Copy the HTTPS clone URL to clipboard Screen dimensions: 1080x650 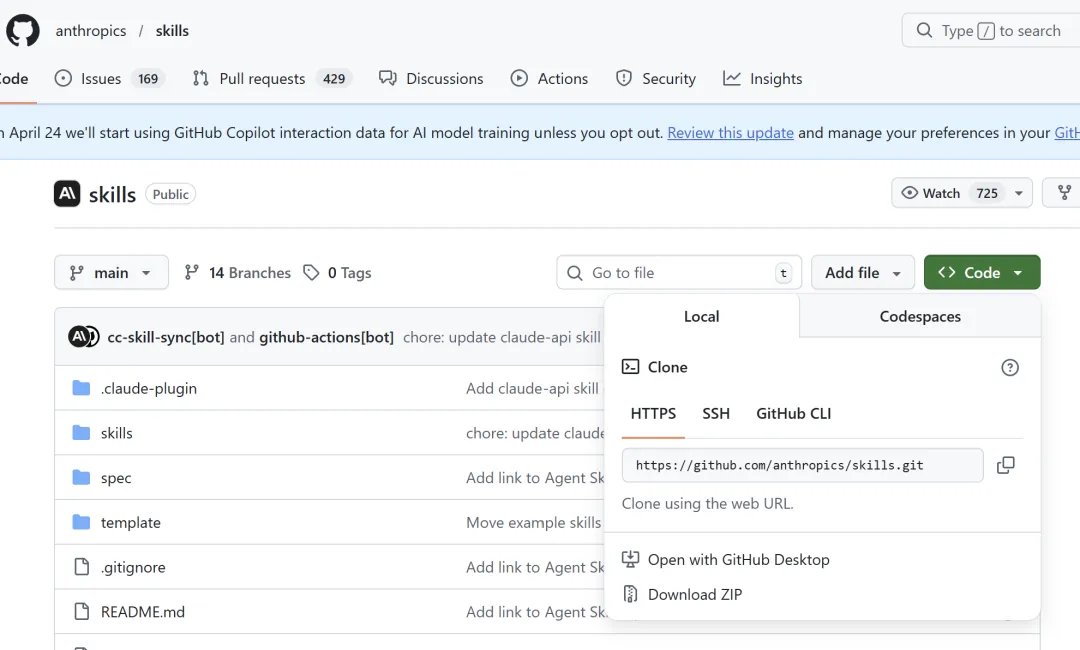1005,465
